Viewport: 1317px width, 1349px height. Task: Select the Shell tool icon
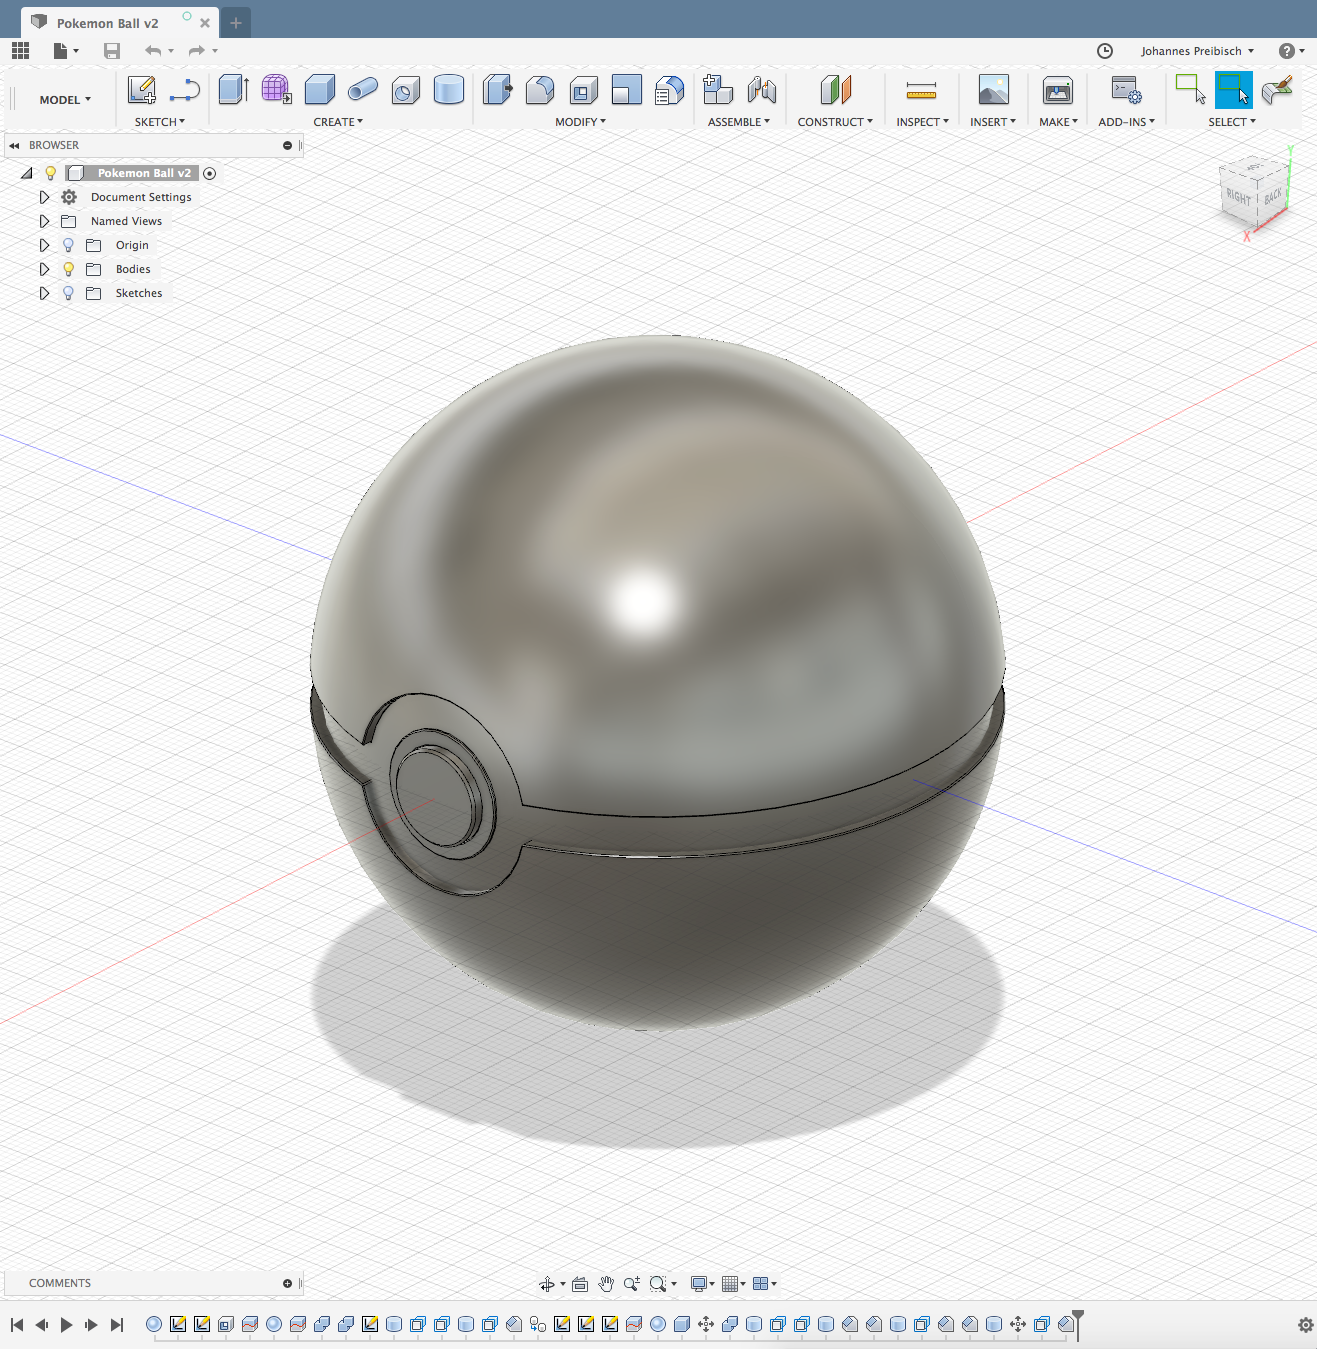[584, 90]
